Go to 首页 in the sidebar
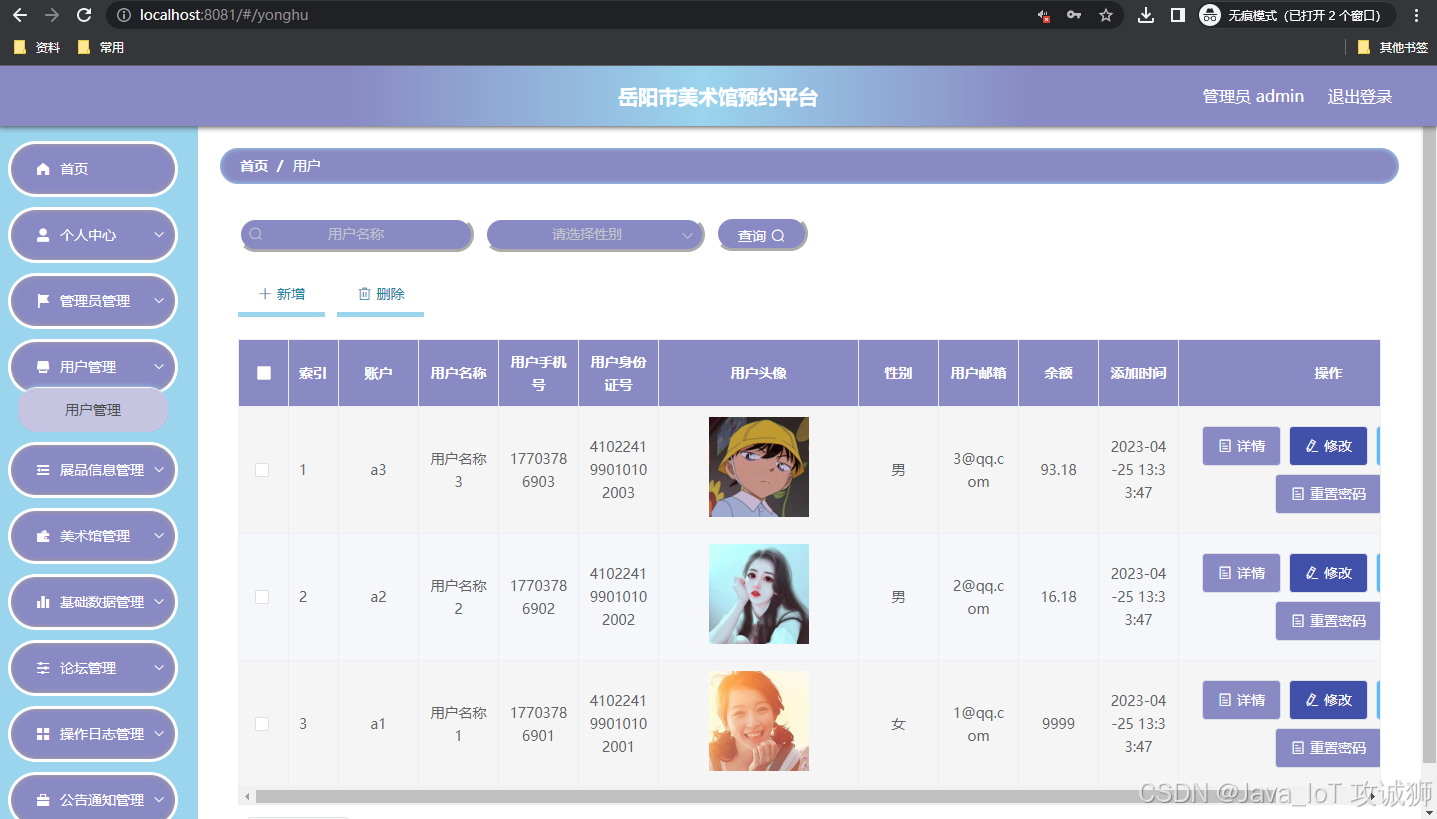The height and width of the screenshot is (819, 1437). pyautogui.click(x=93, y=169)
